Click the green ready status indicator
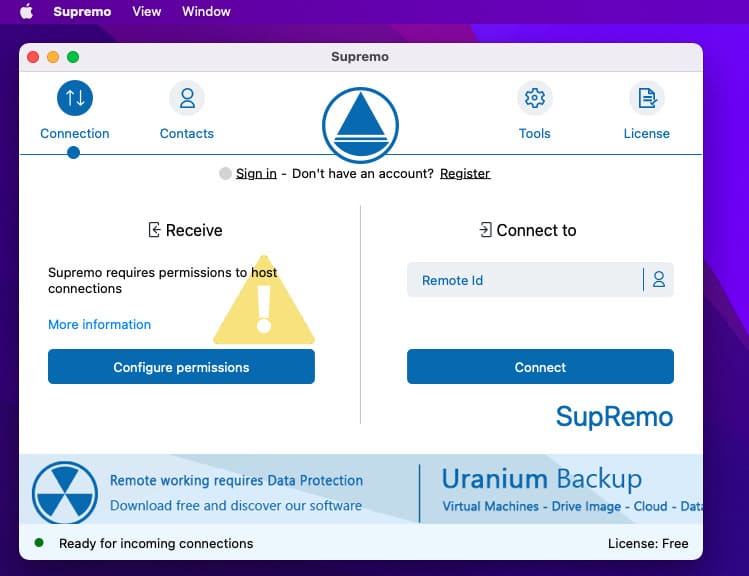Screen dimensions: 749x576 click(39, 543)
